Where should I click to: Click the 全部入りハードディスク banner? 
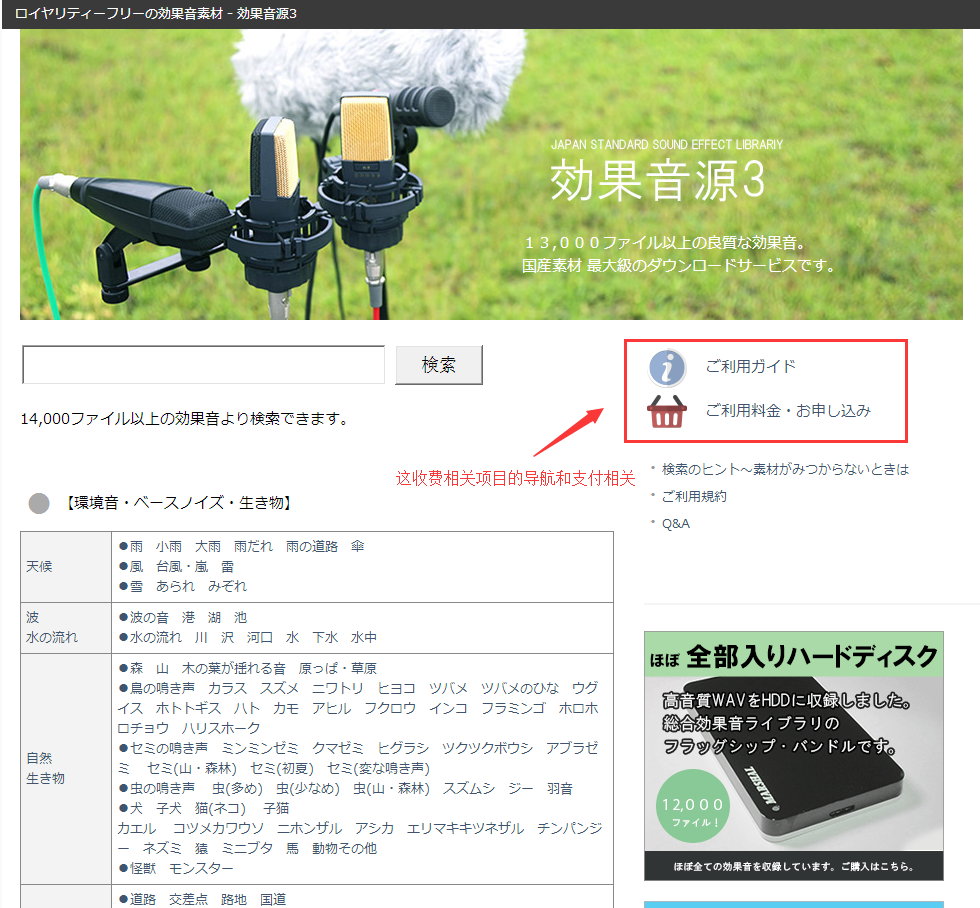point(794,756)
